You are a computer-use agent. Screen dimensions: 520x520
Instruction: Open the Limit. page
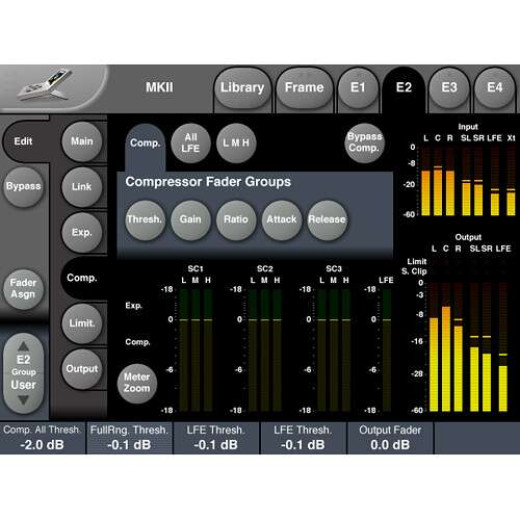click(82, 323)
